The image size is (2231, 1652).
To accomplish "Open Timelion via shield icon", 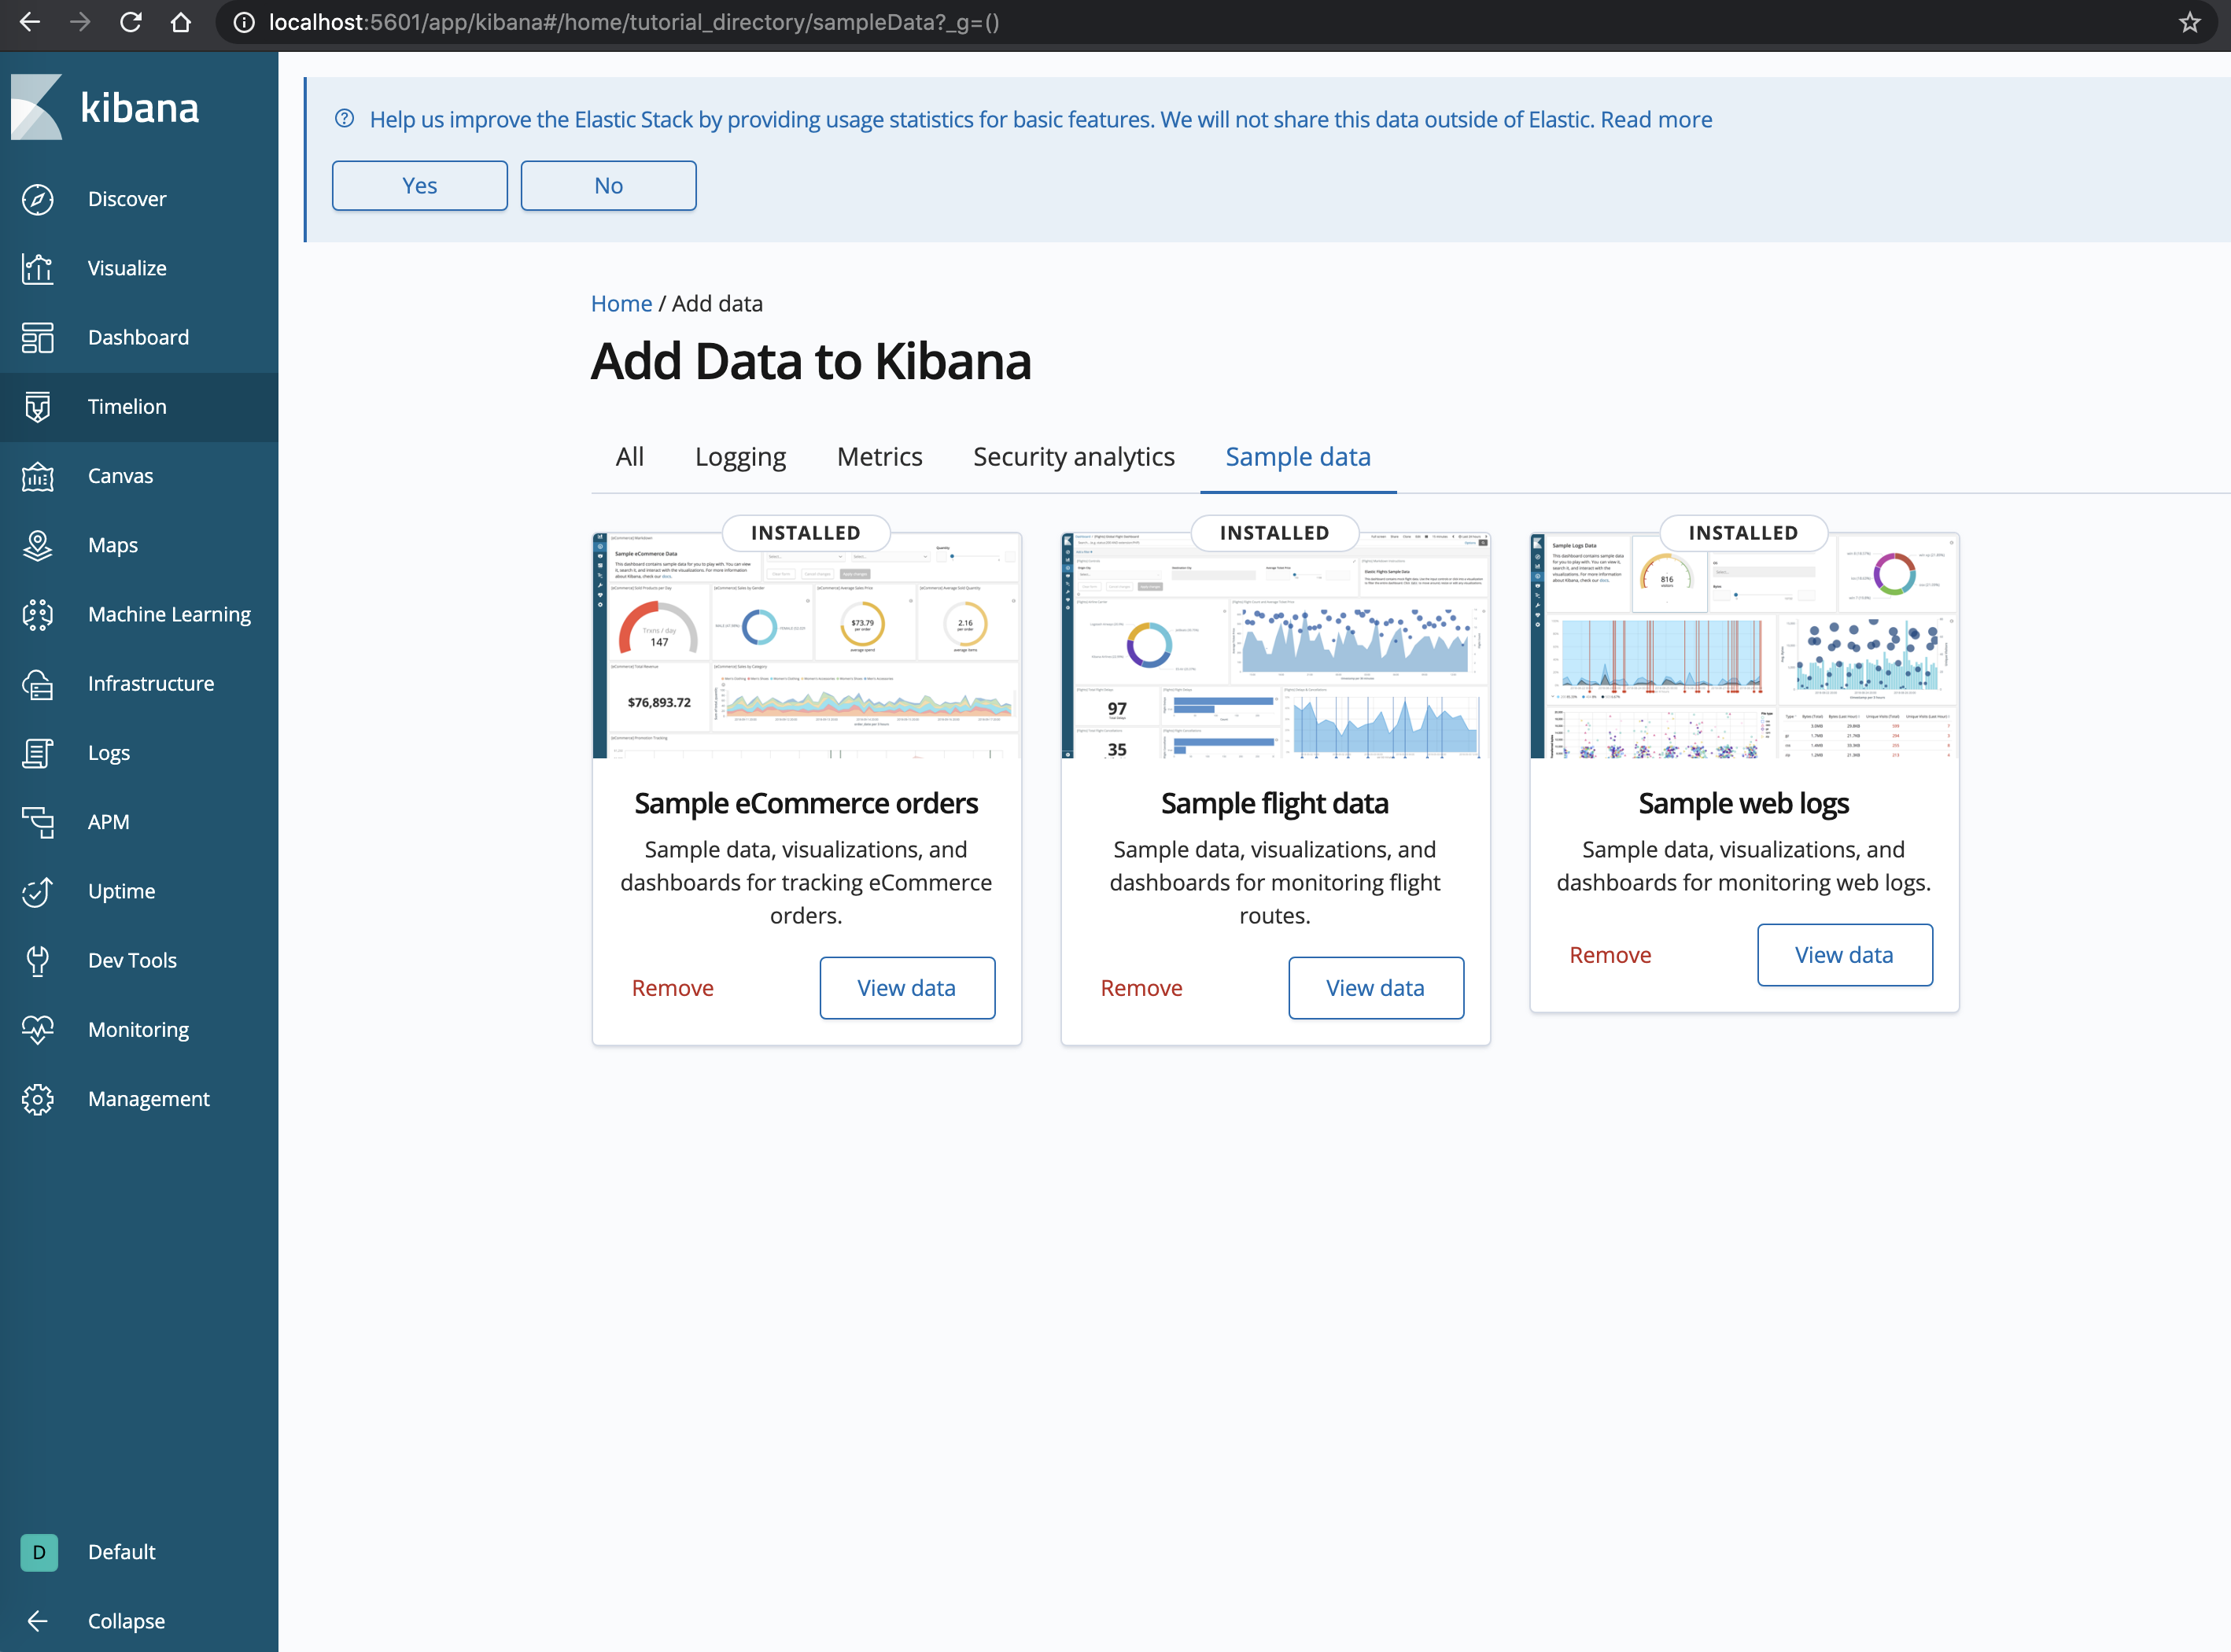I will click(x=38, y=407).
